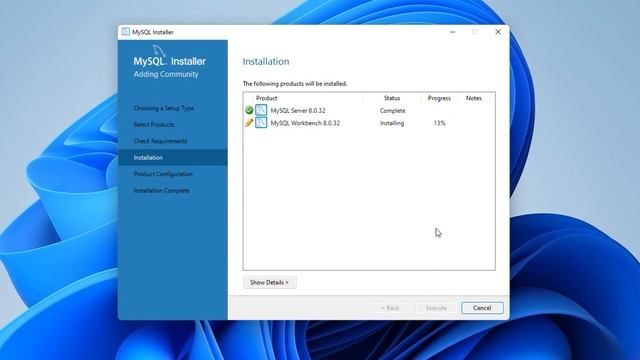
Task: Click the green complete checkmark icon for MySQL Server
Action: (x=249, y=110)
